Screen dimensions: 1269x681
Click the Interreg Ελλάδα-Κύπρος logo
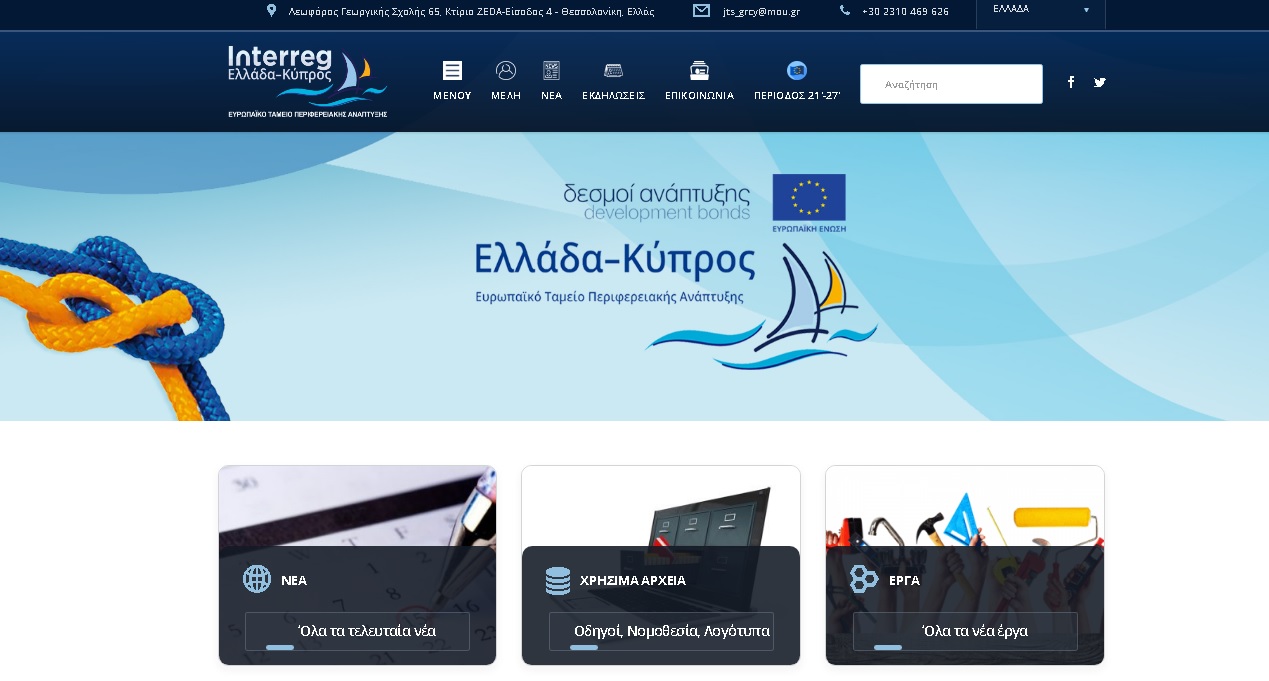(307, 81)
